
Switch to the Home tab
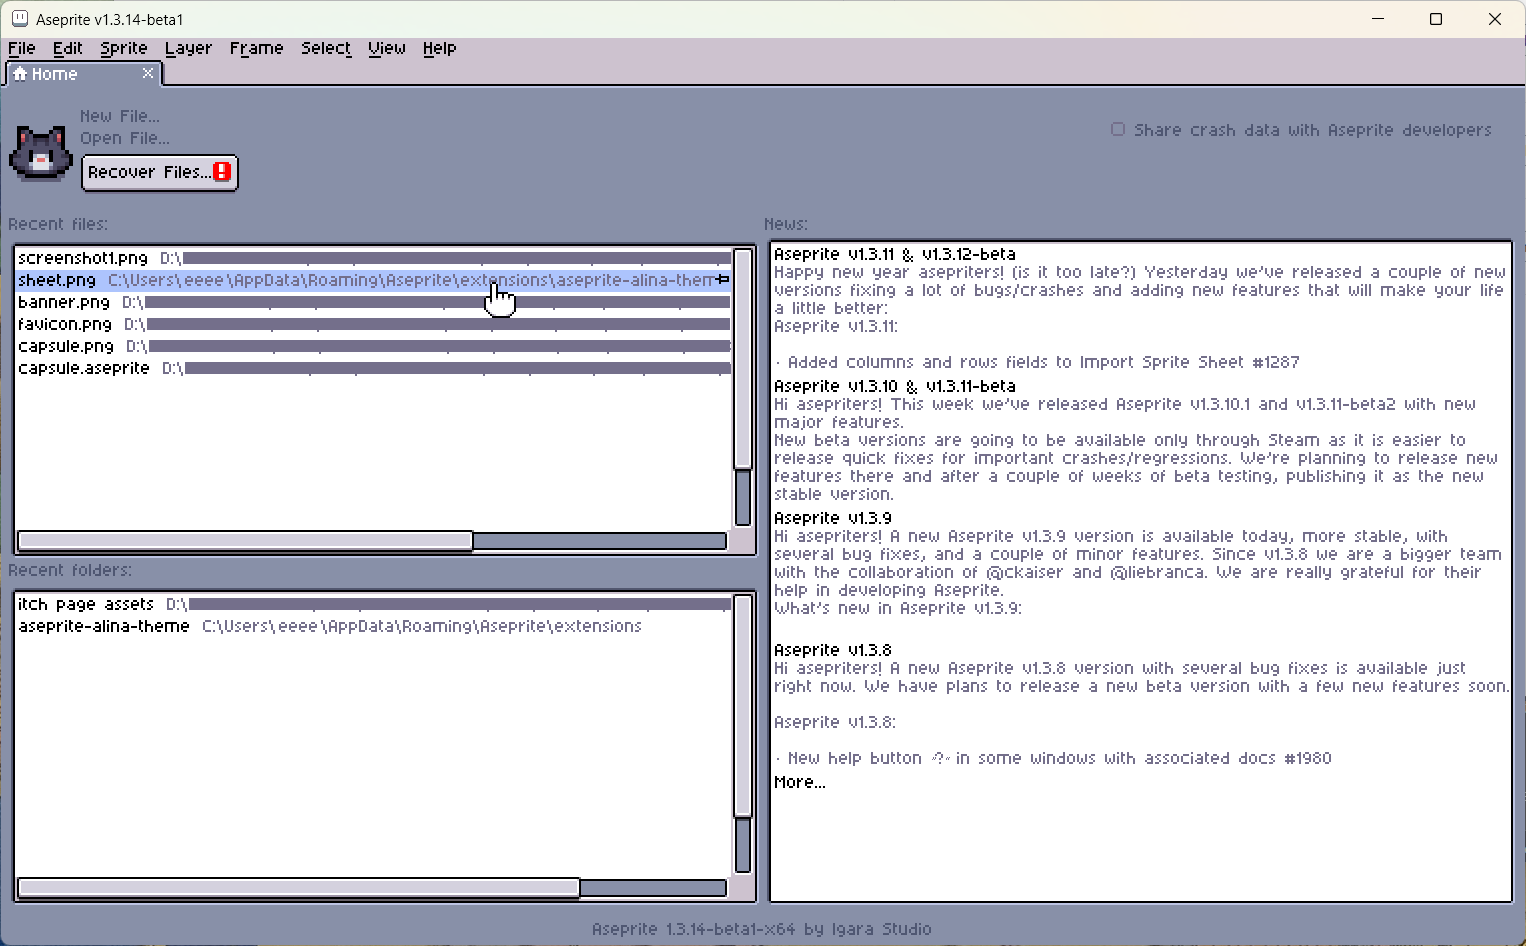[x=83, y=74]
